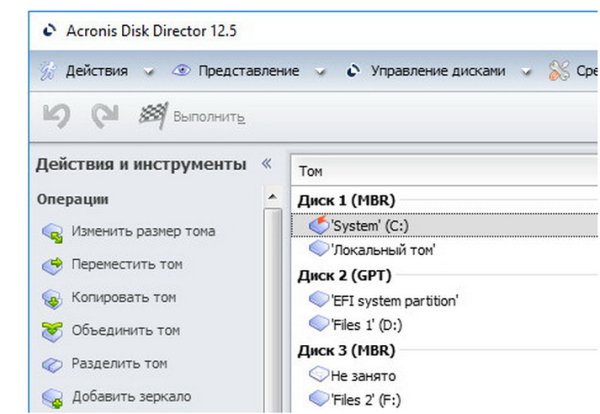Click the Redo arrow button
The image size is (600, 414).
point(105,116)
